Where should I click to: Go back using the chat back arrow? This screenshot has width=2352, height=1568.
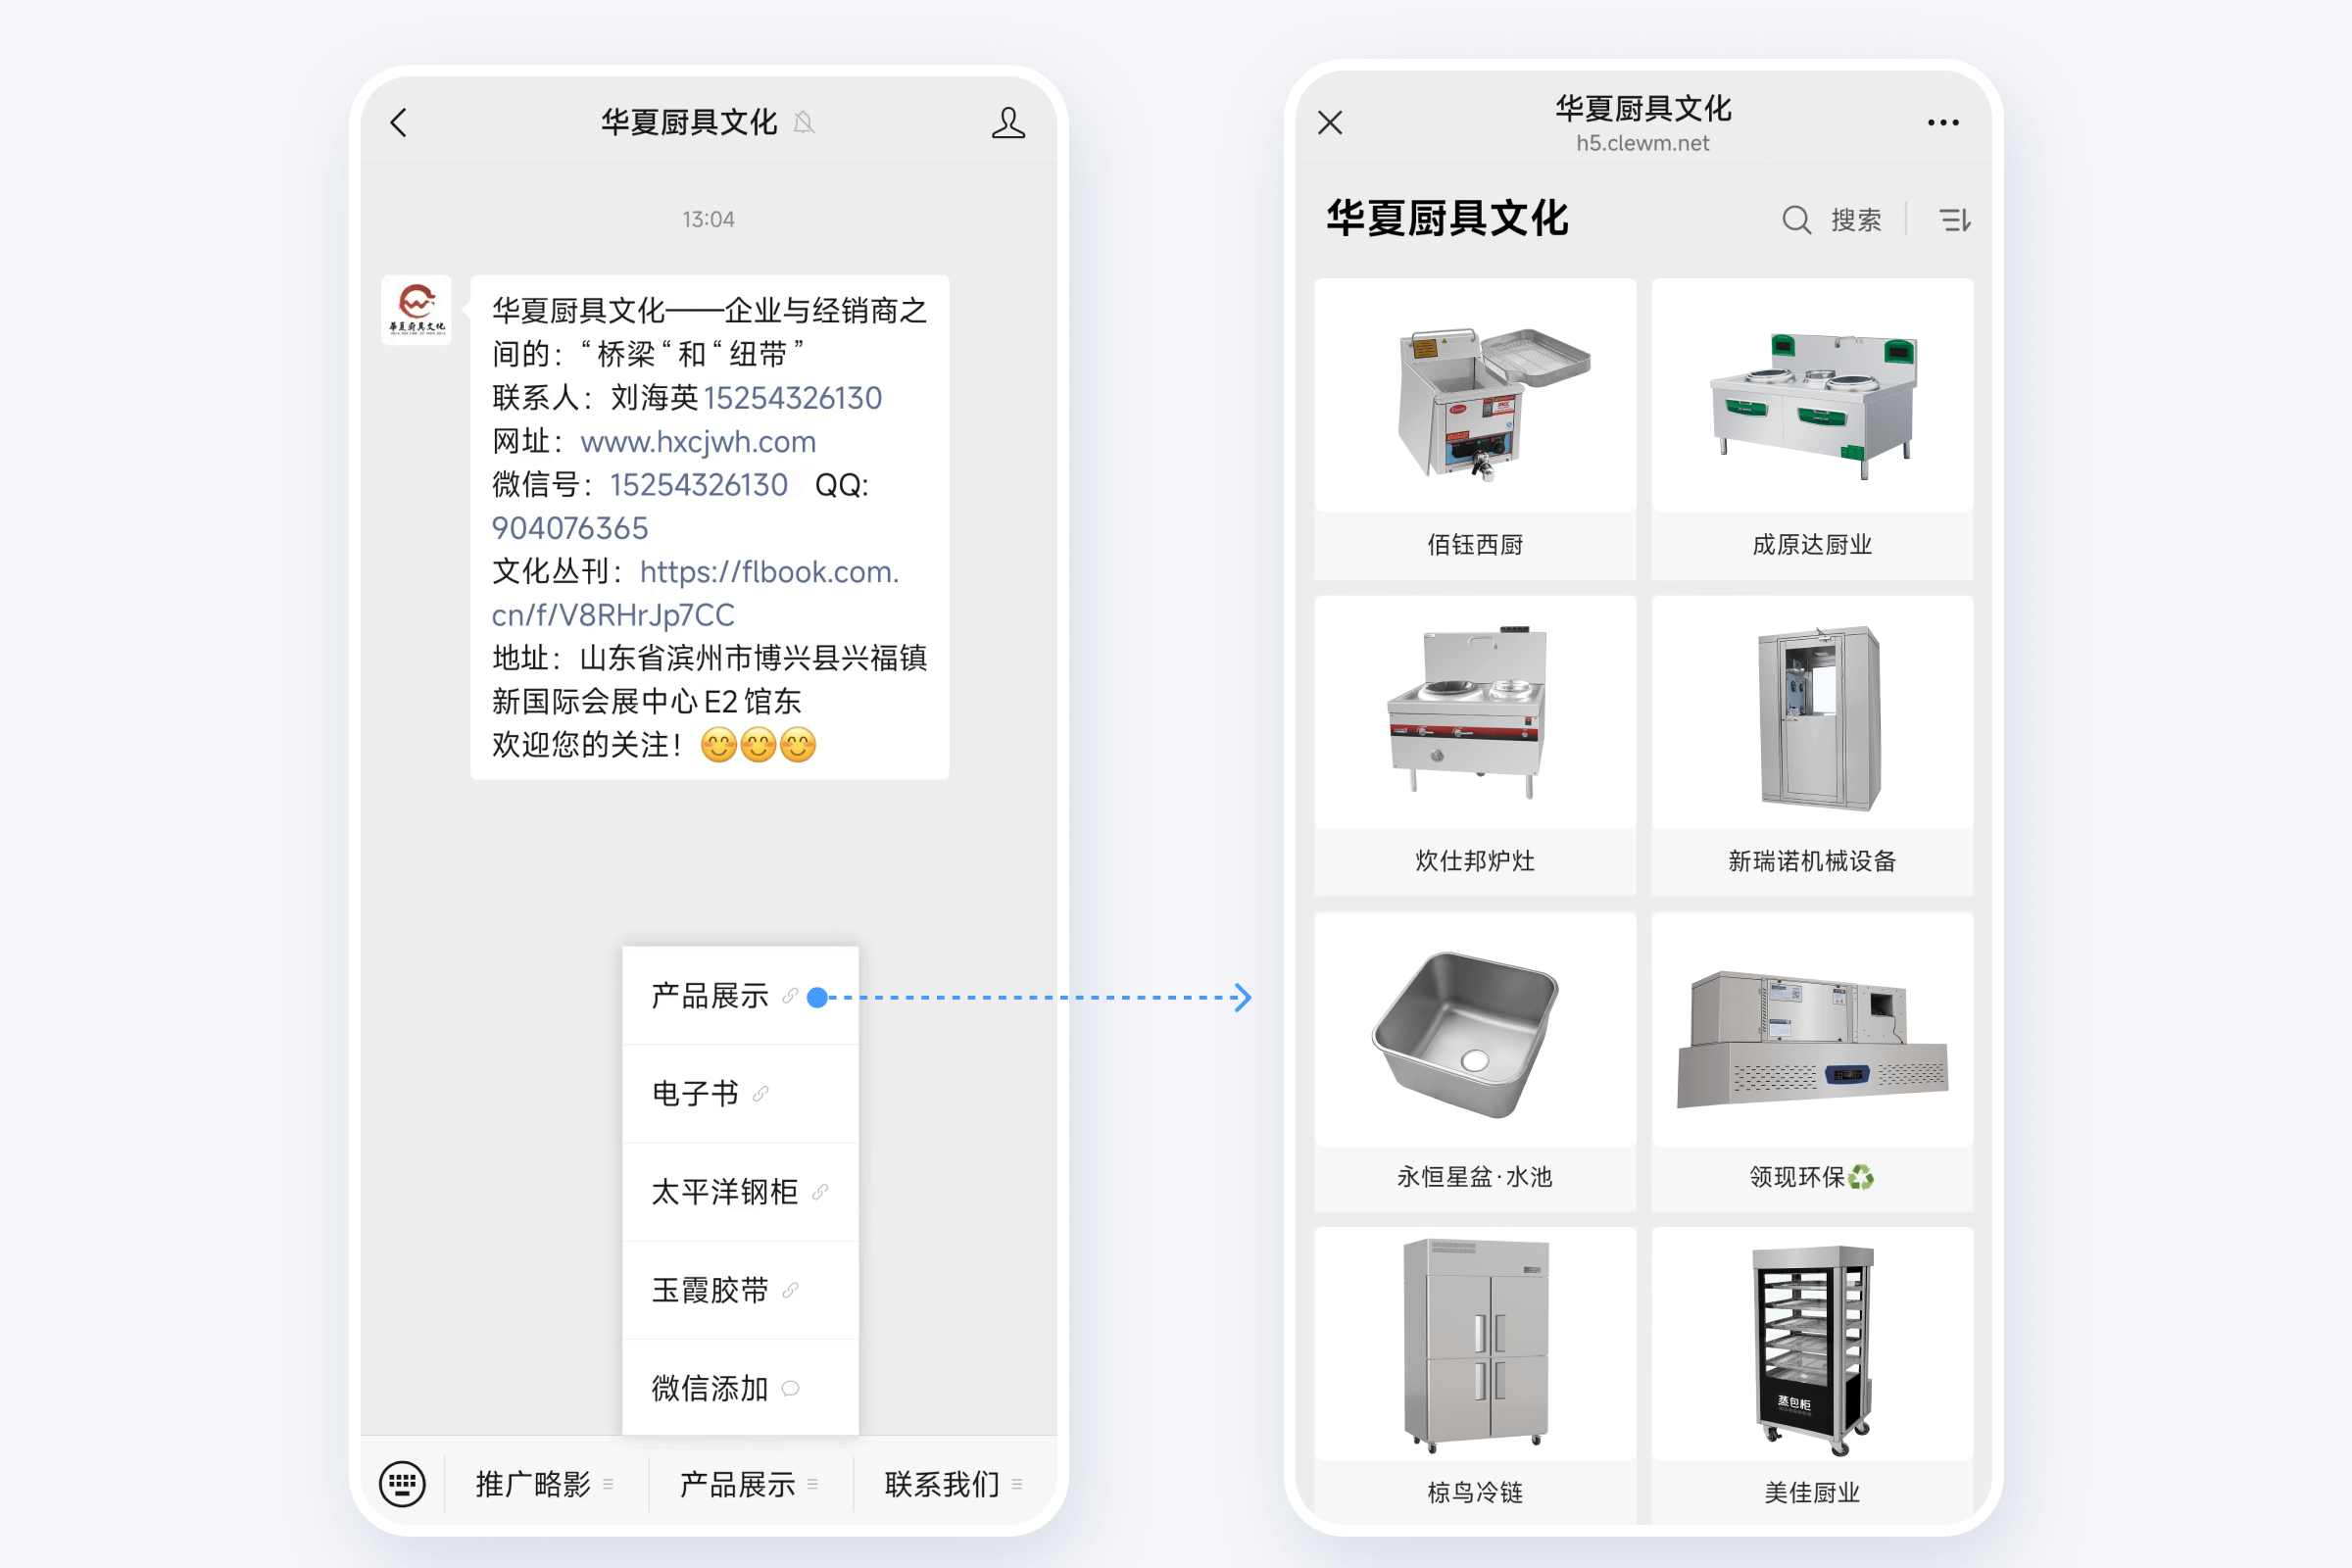point(399,123)
